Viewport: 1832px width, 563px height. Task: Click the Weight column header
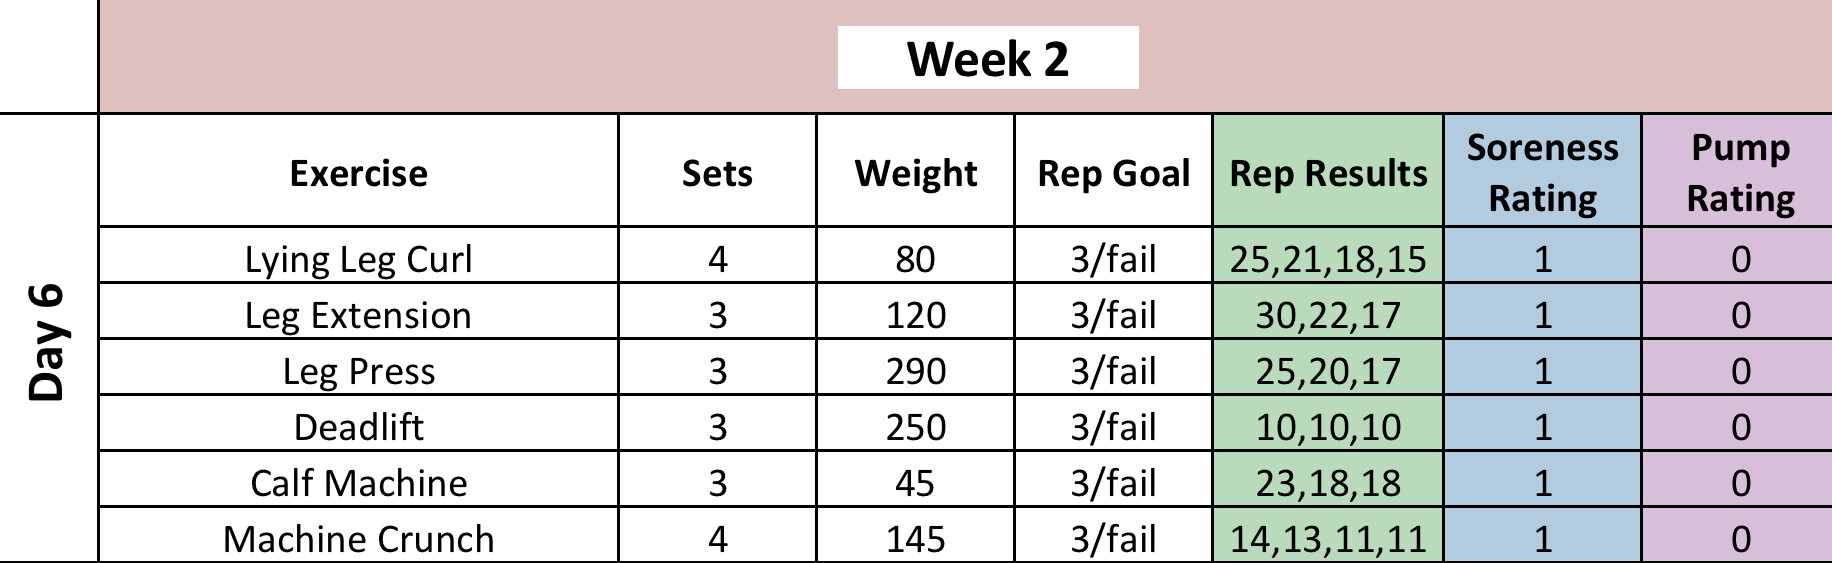(x=915, y=173)
